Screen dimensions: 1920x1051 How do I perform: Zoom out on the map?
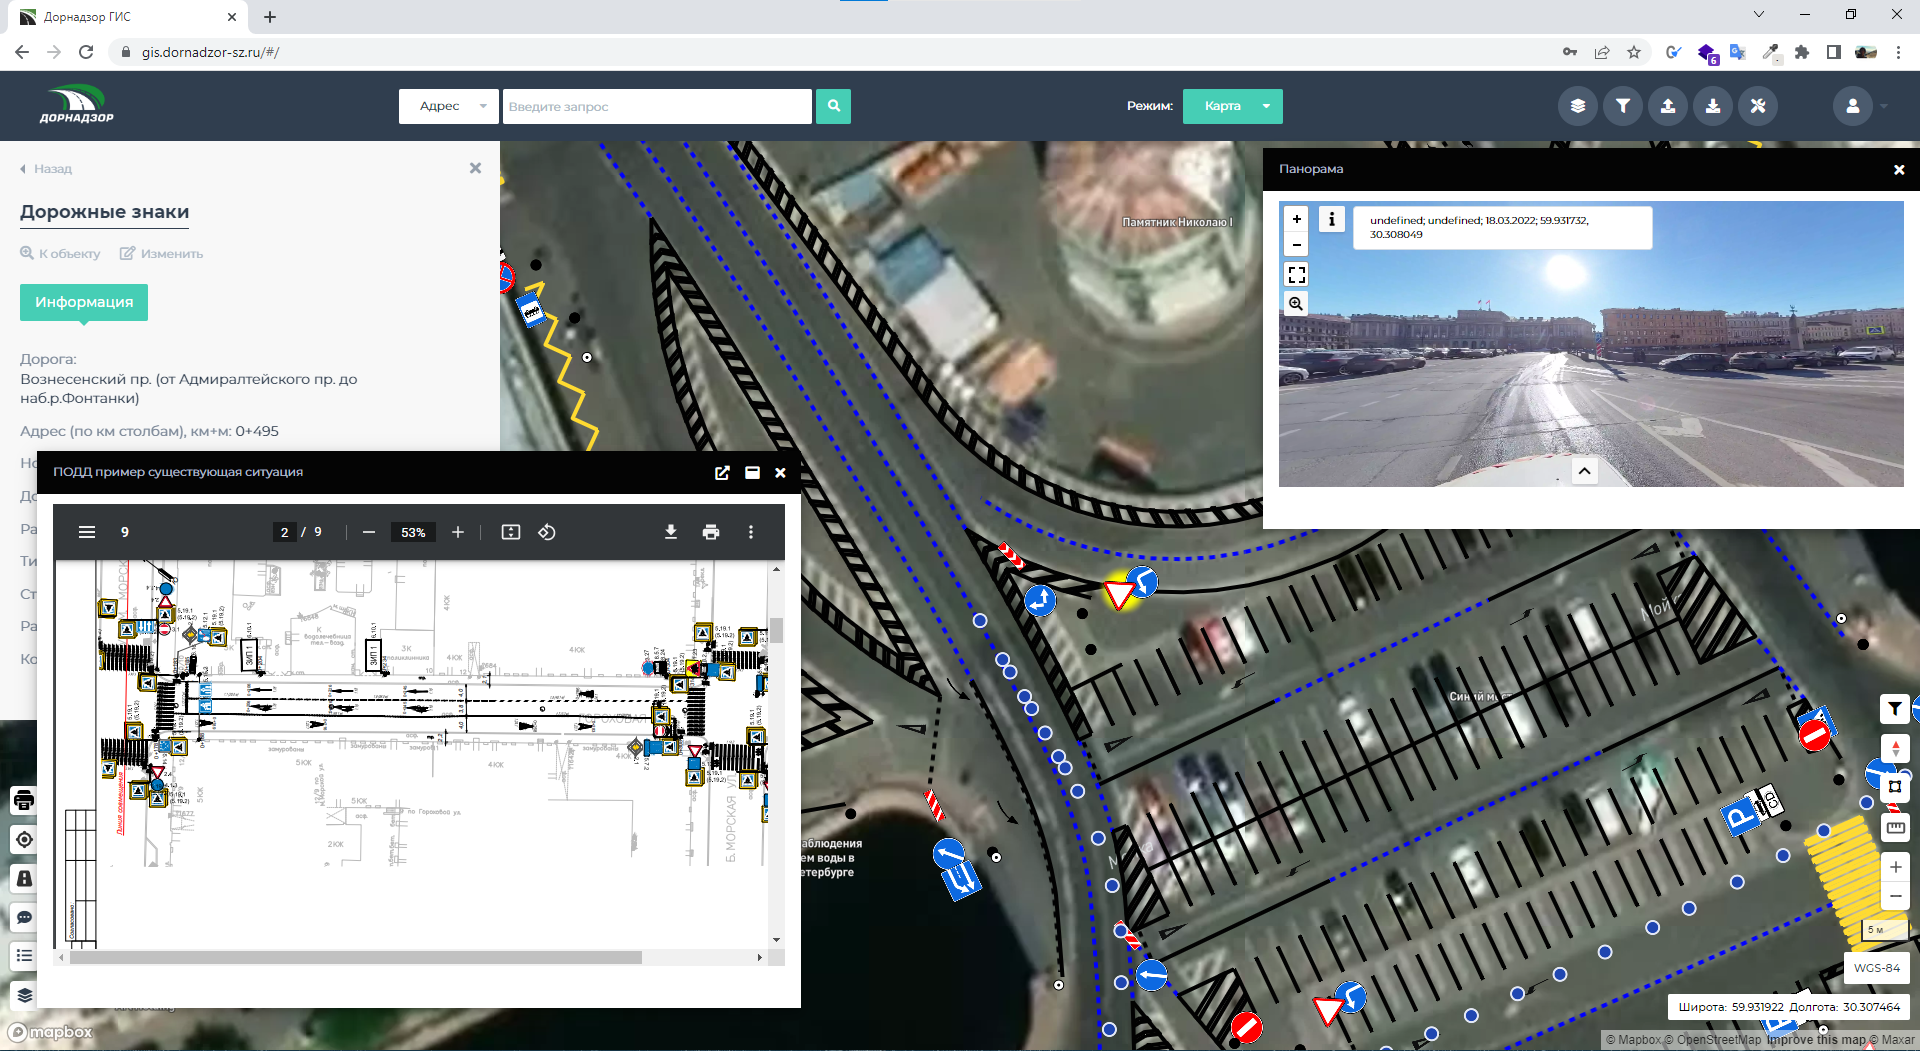(x=1895, y=896)
